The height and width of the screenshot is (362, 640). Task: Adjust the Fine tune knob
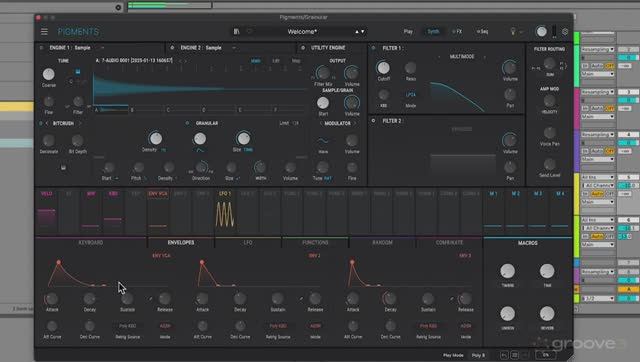coord(49,102)
